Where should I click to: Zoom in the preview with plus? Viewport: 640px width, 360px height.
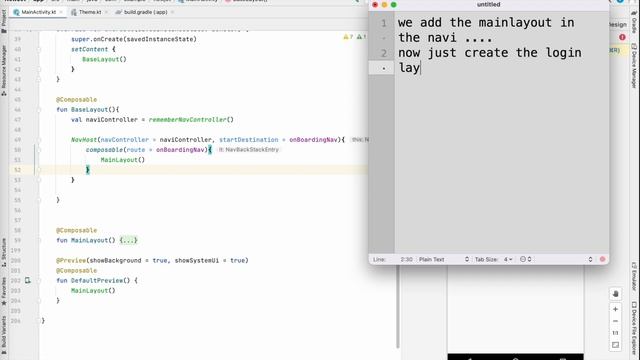616,309
